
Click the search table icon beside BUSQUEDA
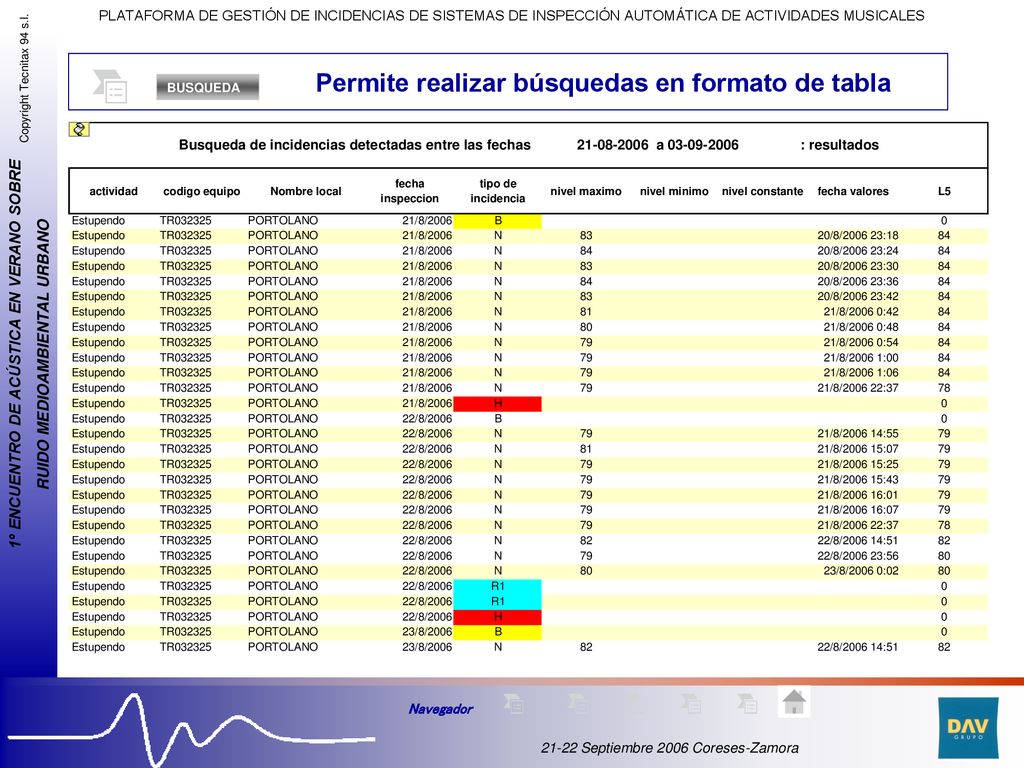[110, 86]
